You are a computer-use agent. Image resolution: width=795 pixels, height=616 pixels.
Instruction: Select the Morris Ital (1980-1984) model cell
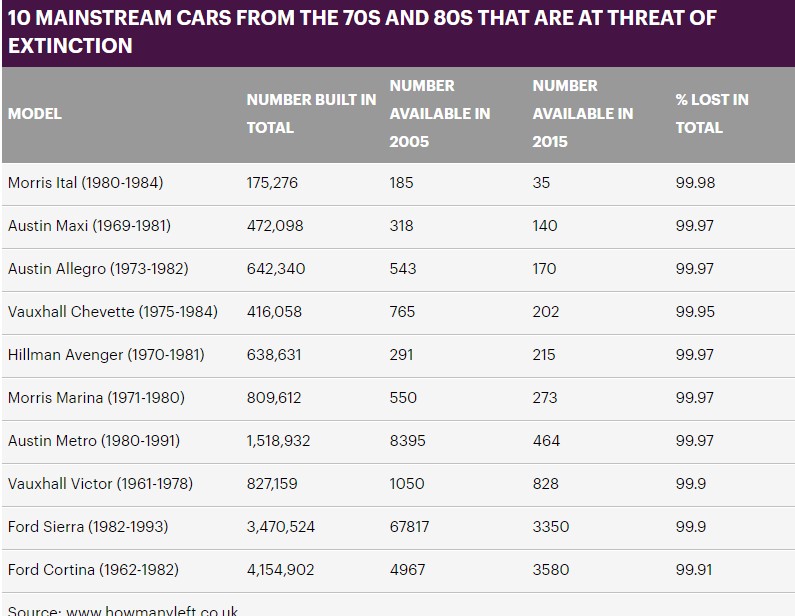[x=85, y=183]
